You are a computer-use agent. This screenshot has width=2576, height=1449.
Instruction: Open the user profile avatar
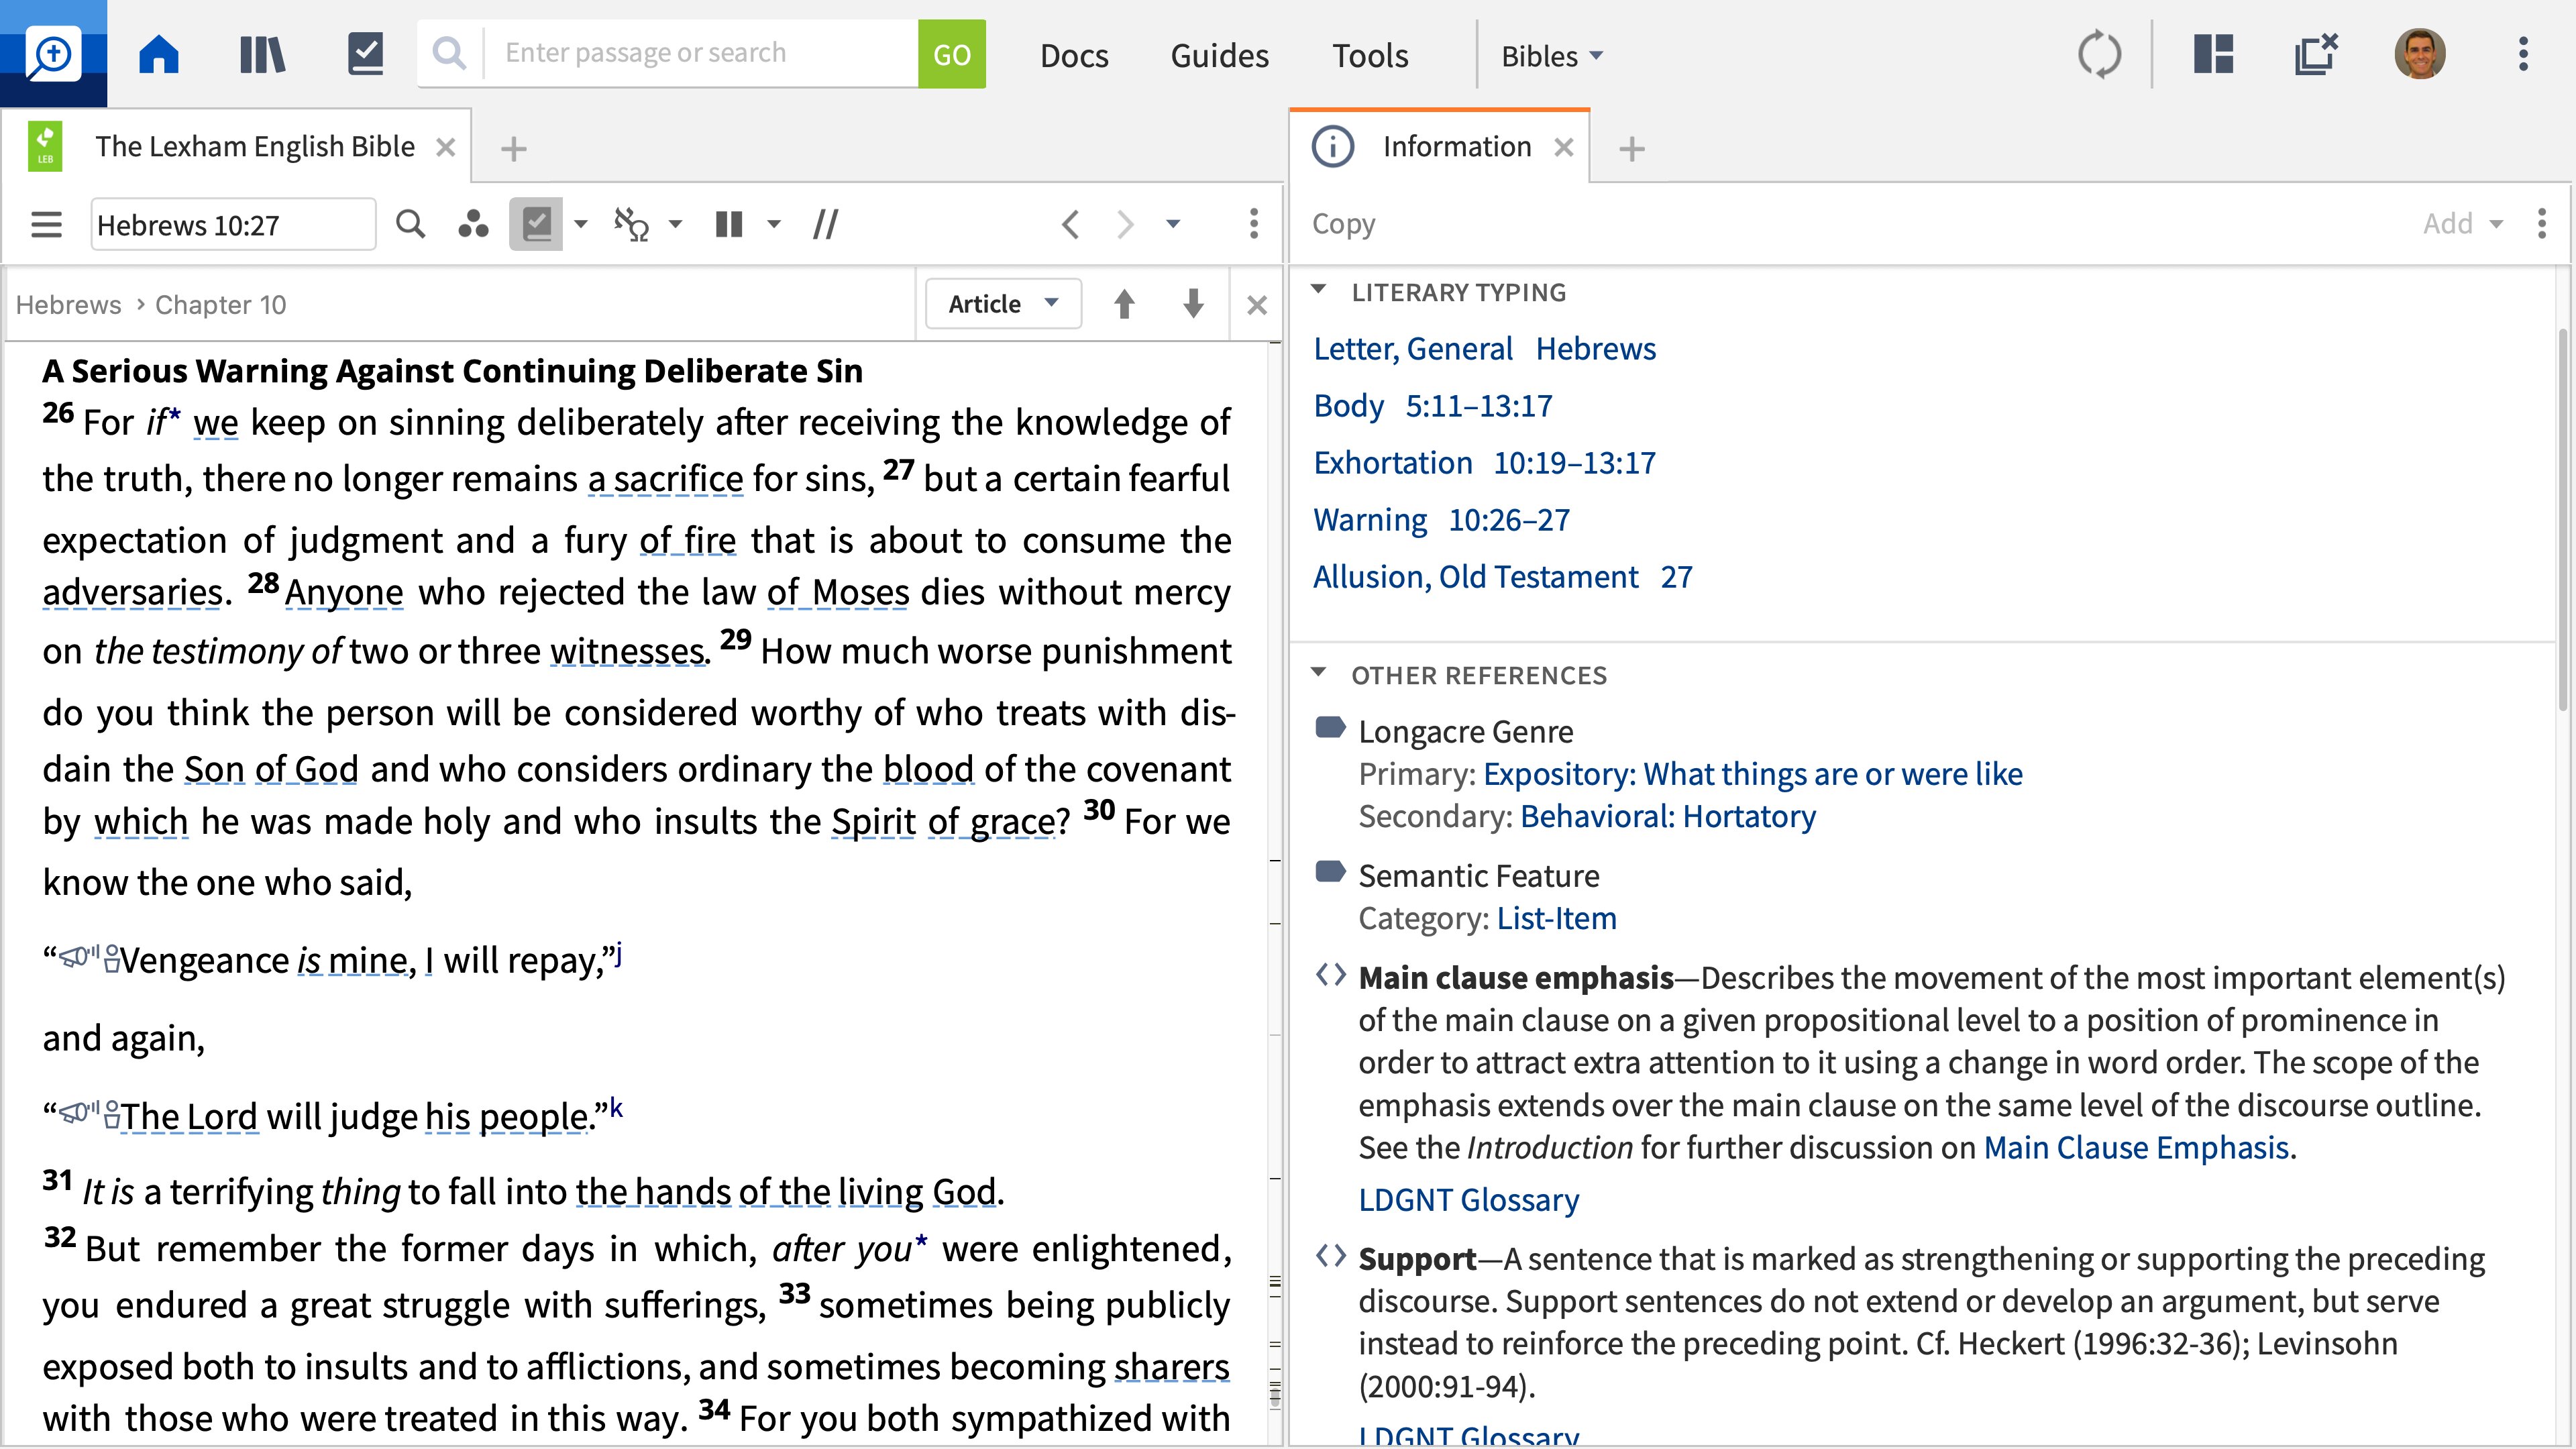[x=2420, y=54]
